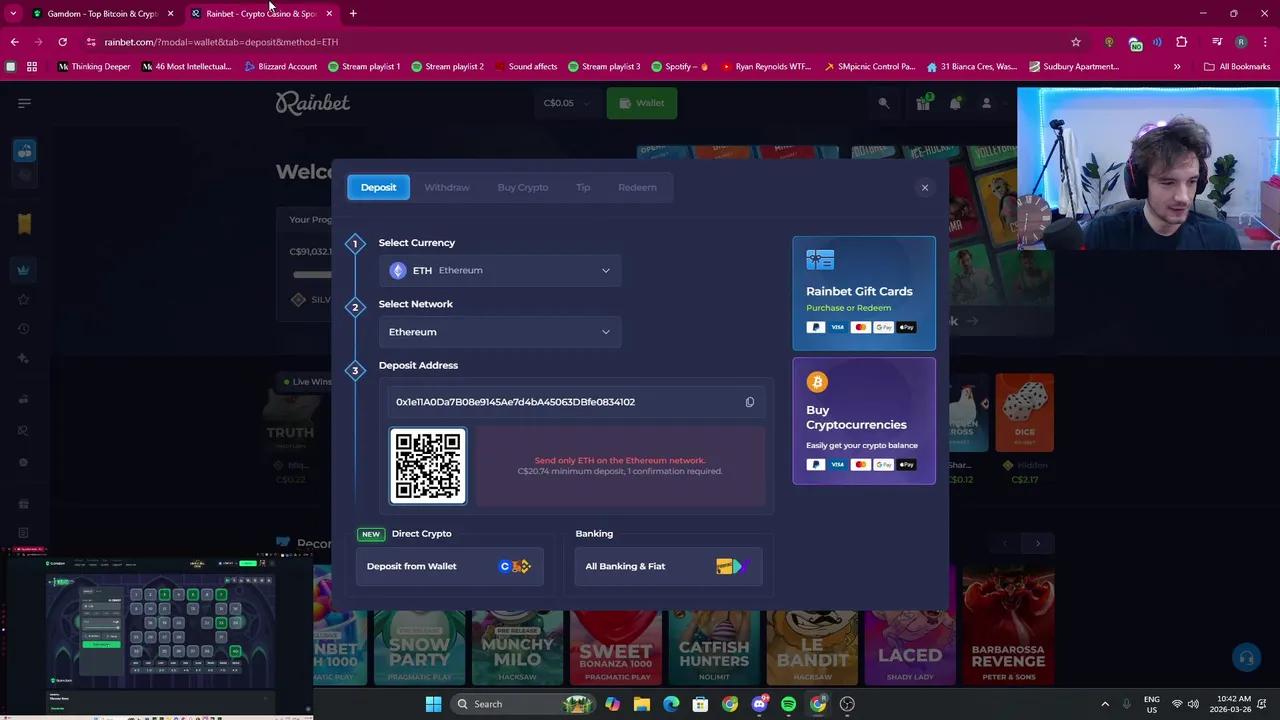
Task: Open the Barbarossa Revenge game thumbnail
Action: pos(1008,626)
